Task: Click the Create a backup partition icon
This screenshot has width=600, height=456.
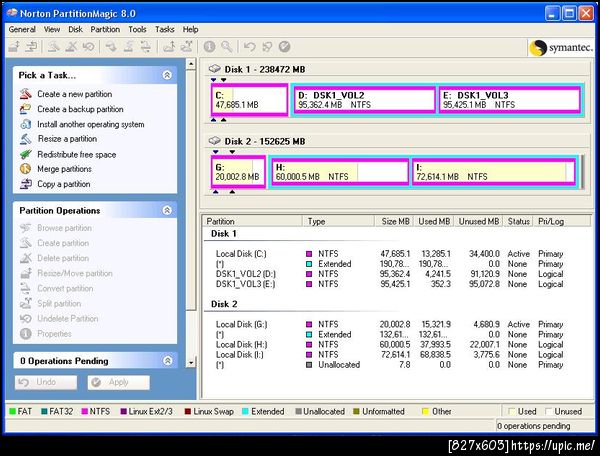Action: click(26, 109)
